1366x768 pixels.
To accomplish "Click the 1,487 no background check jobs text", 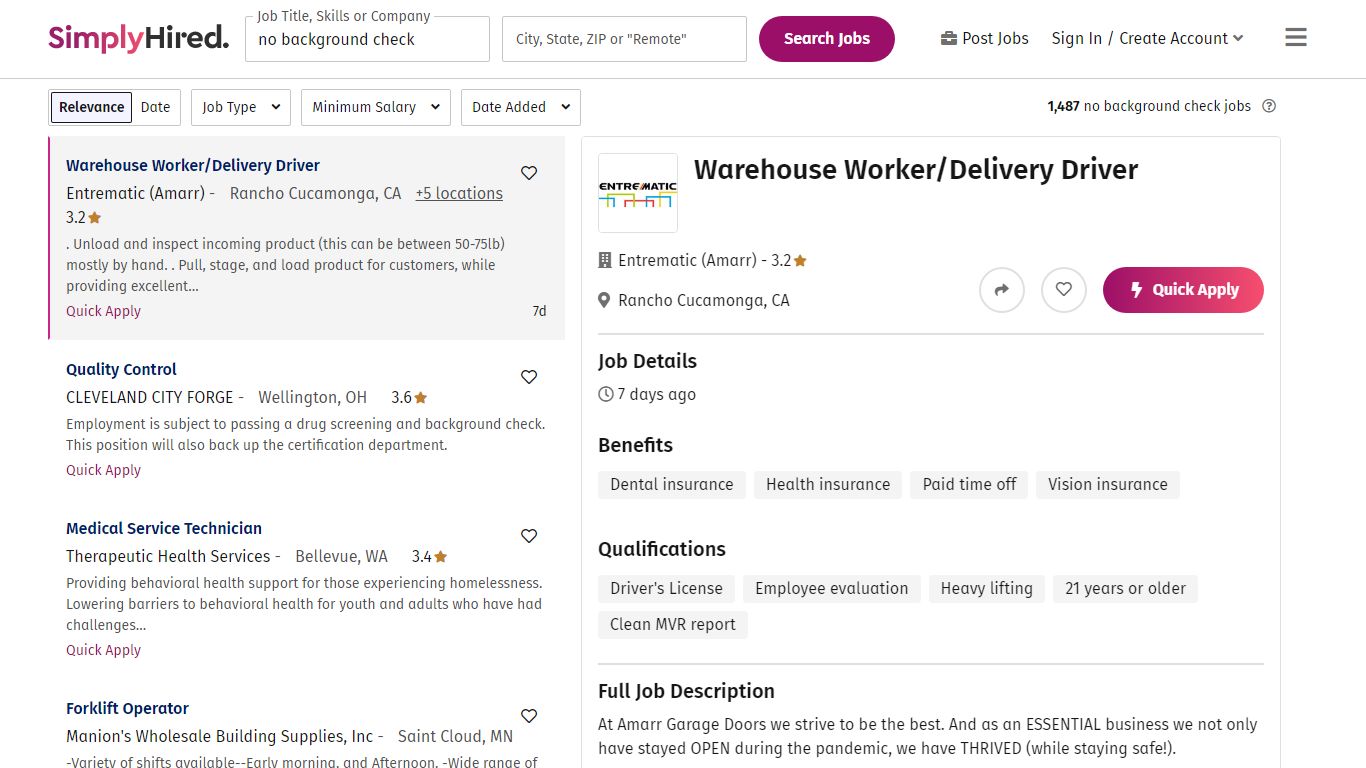I will [1149, 106].
